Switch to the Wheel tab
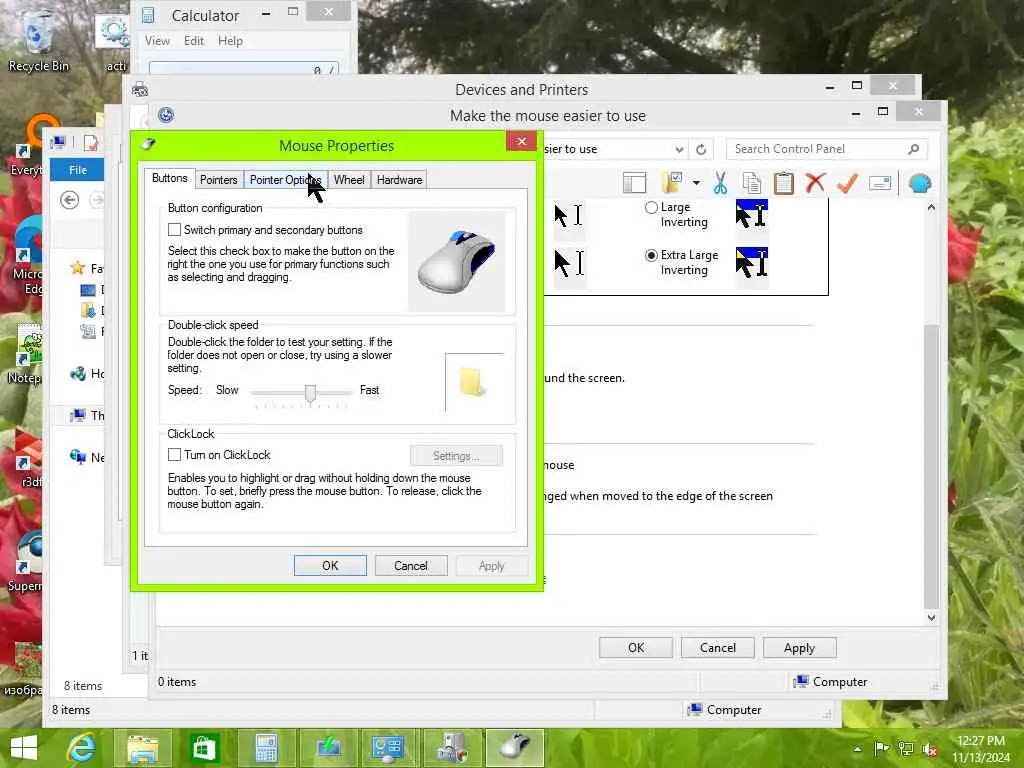 pyautogui.click(x=349, y=180)
